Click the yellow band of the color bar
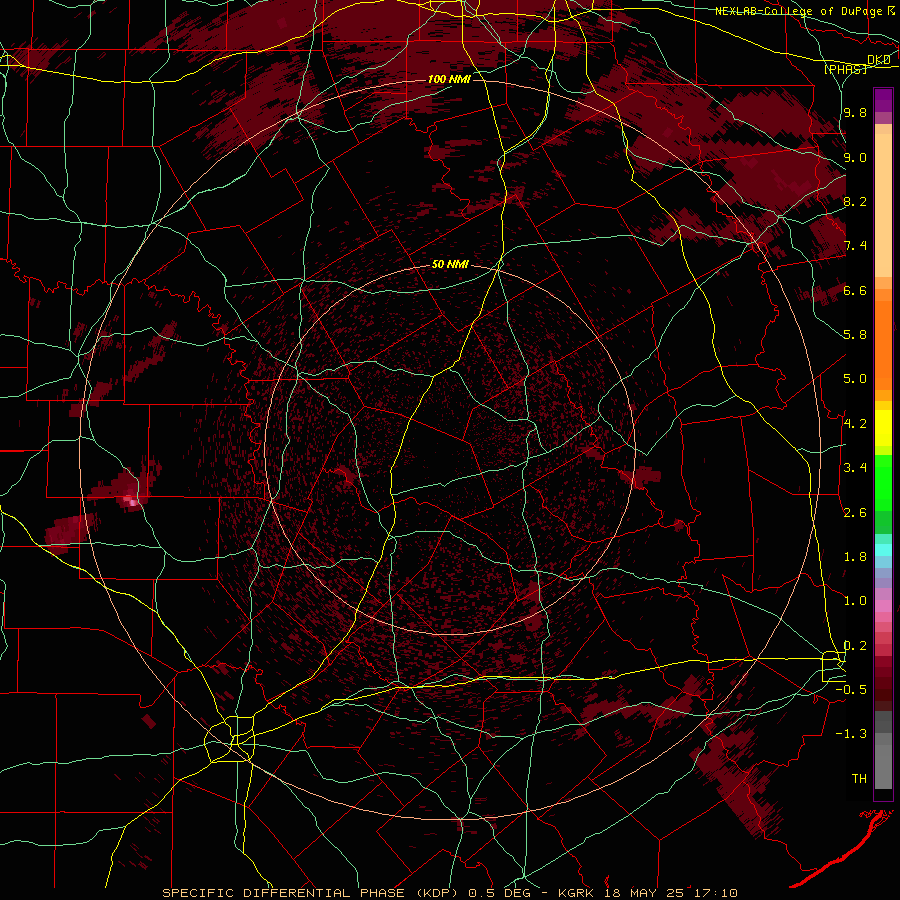 pyautogui.click(x=883, y=428)
